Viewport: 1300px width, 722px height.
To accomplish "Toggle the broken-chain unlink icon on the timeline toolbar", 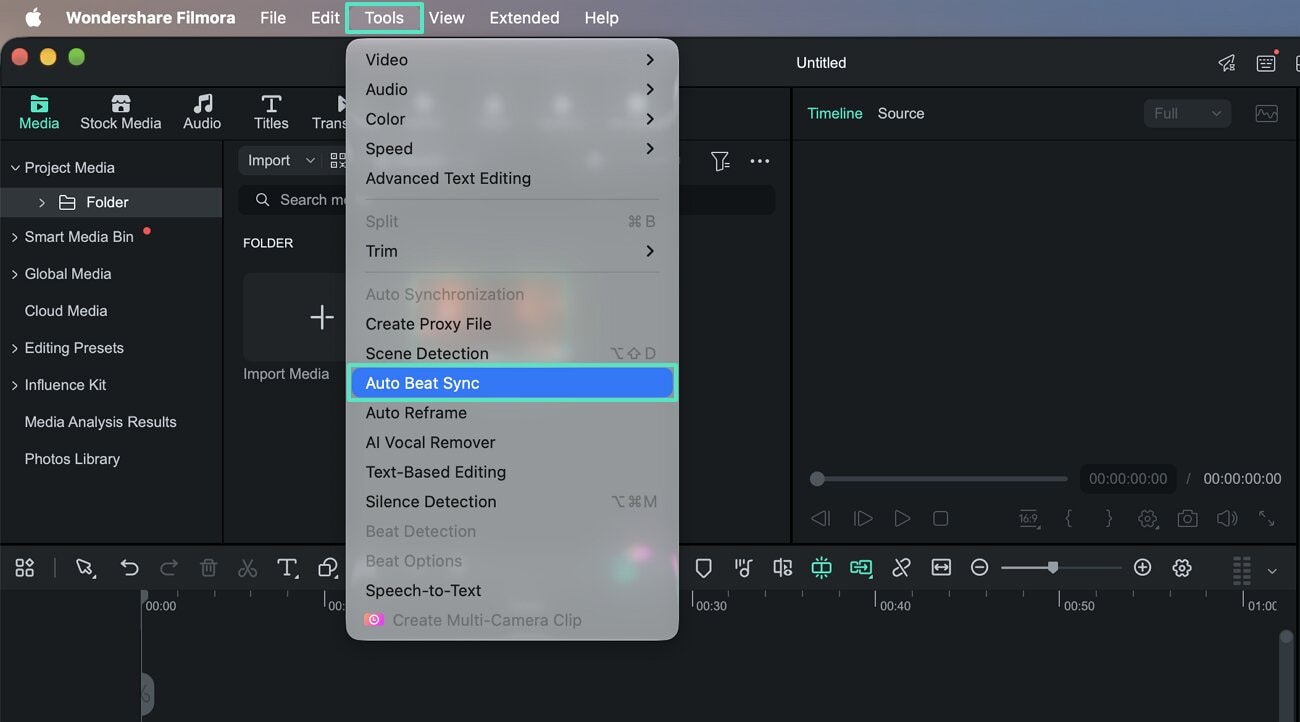I will tap(901, 568).
